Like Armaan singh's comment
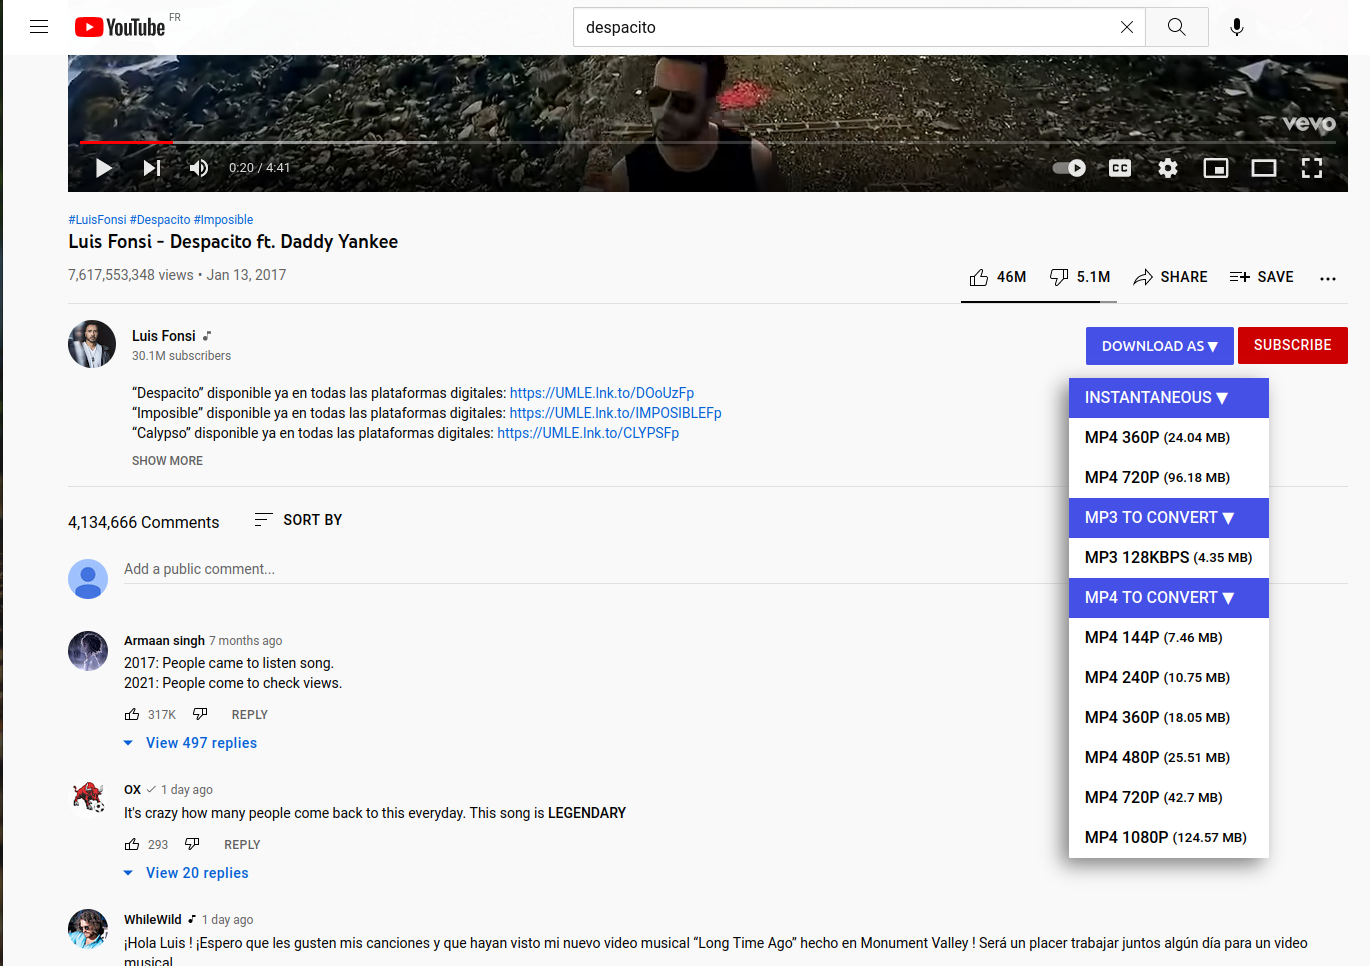Screen dimensions: 1370x966 [x=132, y=715]
